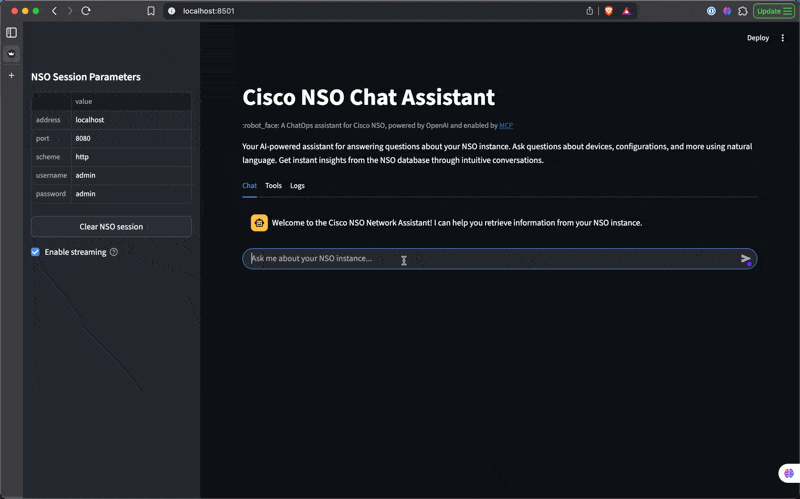
Task: Click the plus icon in vertical tab bar
Action: pyautogui.click(x=11, y=75)
